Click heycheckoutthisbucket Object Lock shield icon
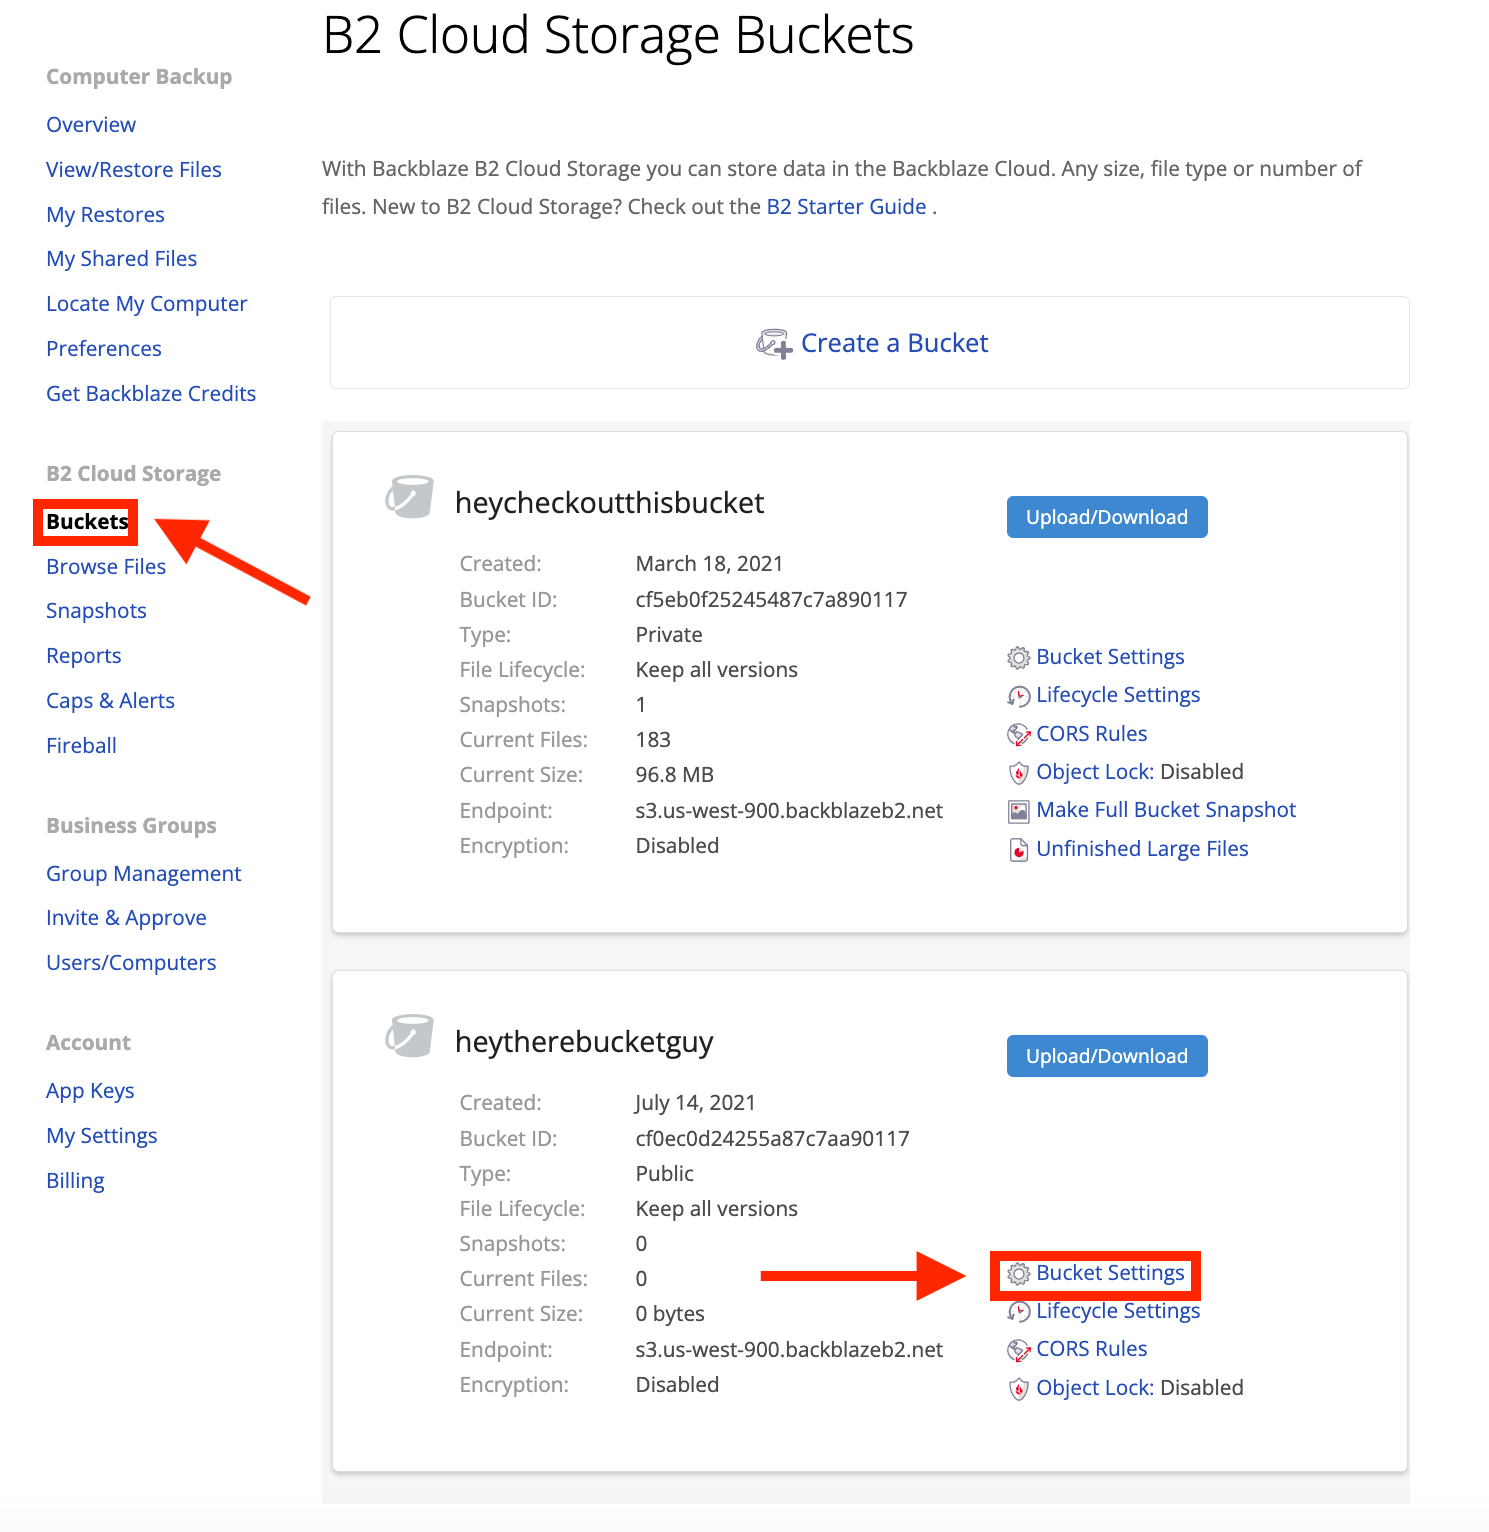This screenshot has width=1489, height=1532. click(1018, 773)
